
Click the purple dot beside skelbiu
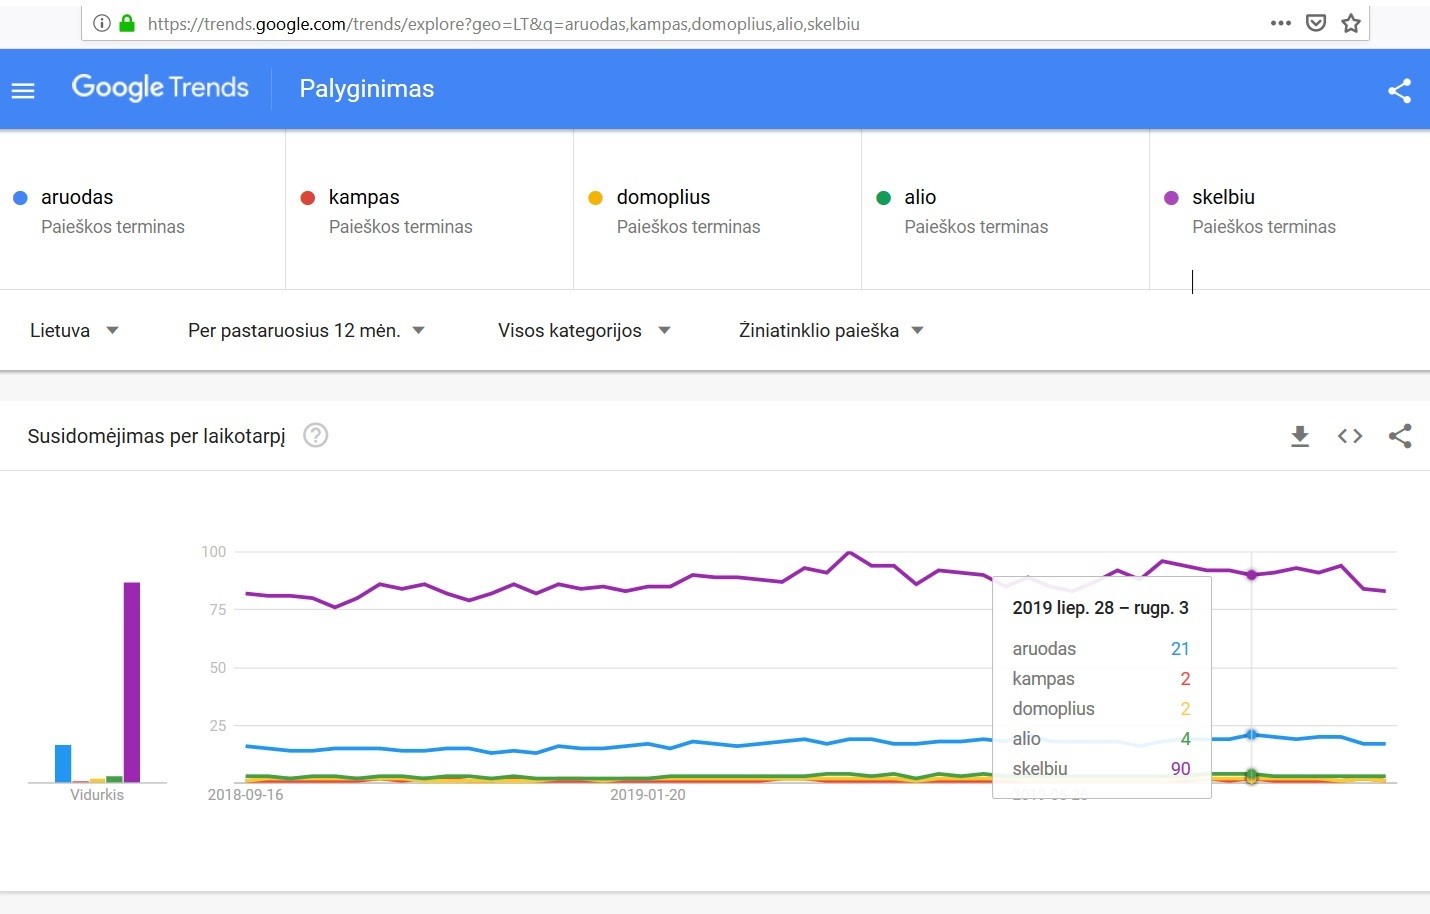point(1172,198)
